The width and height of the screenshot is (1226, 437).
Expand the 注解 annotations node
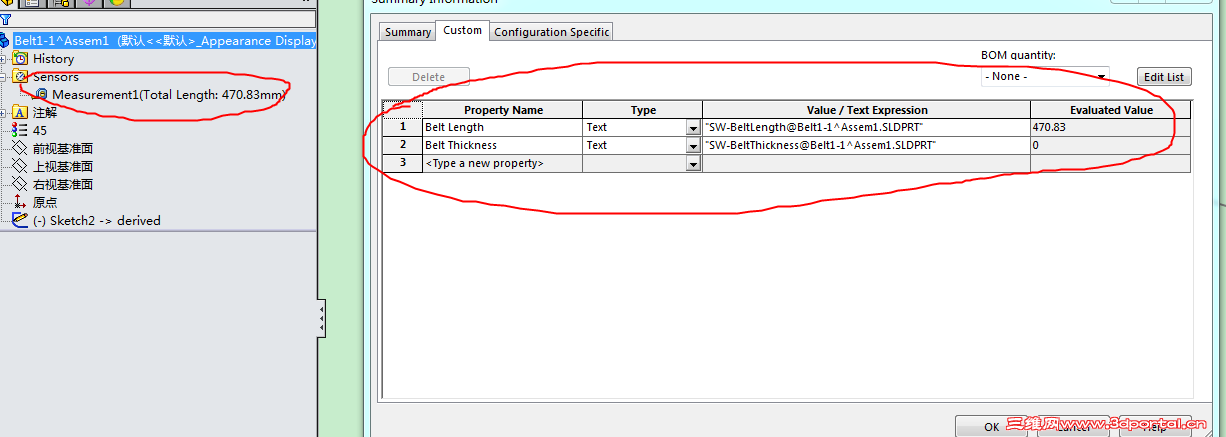[x=4, y=113]
